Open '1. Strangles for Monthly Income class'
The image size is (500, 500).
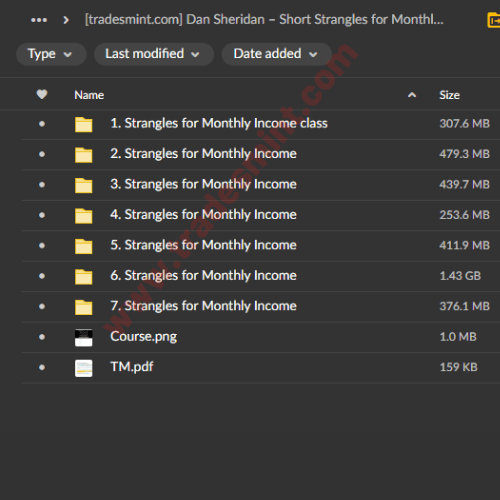[x=219, y=124]
